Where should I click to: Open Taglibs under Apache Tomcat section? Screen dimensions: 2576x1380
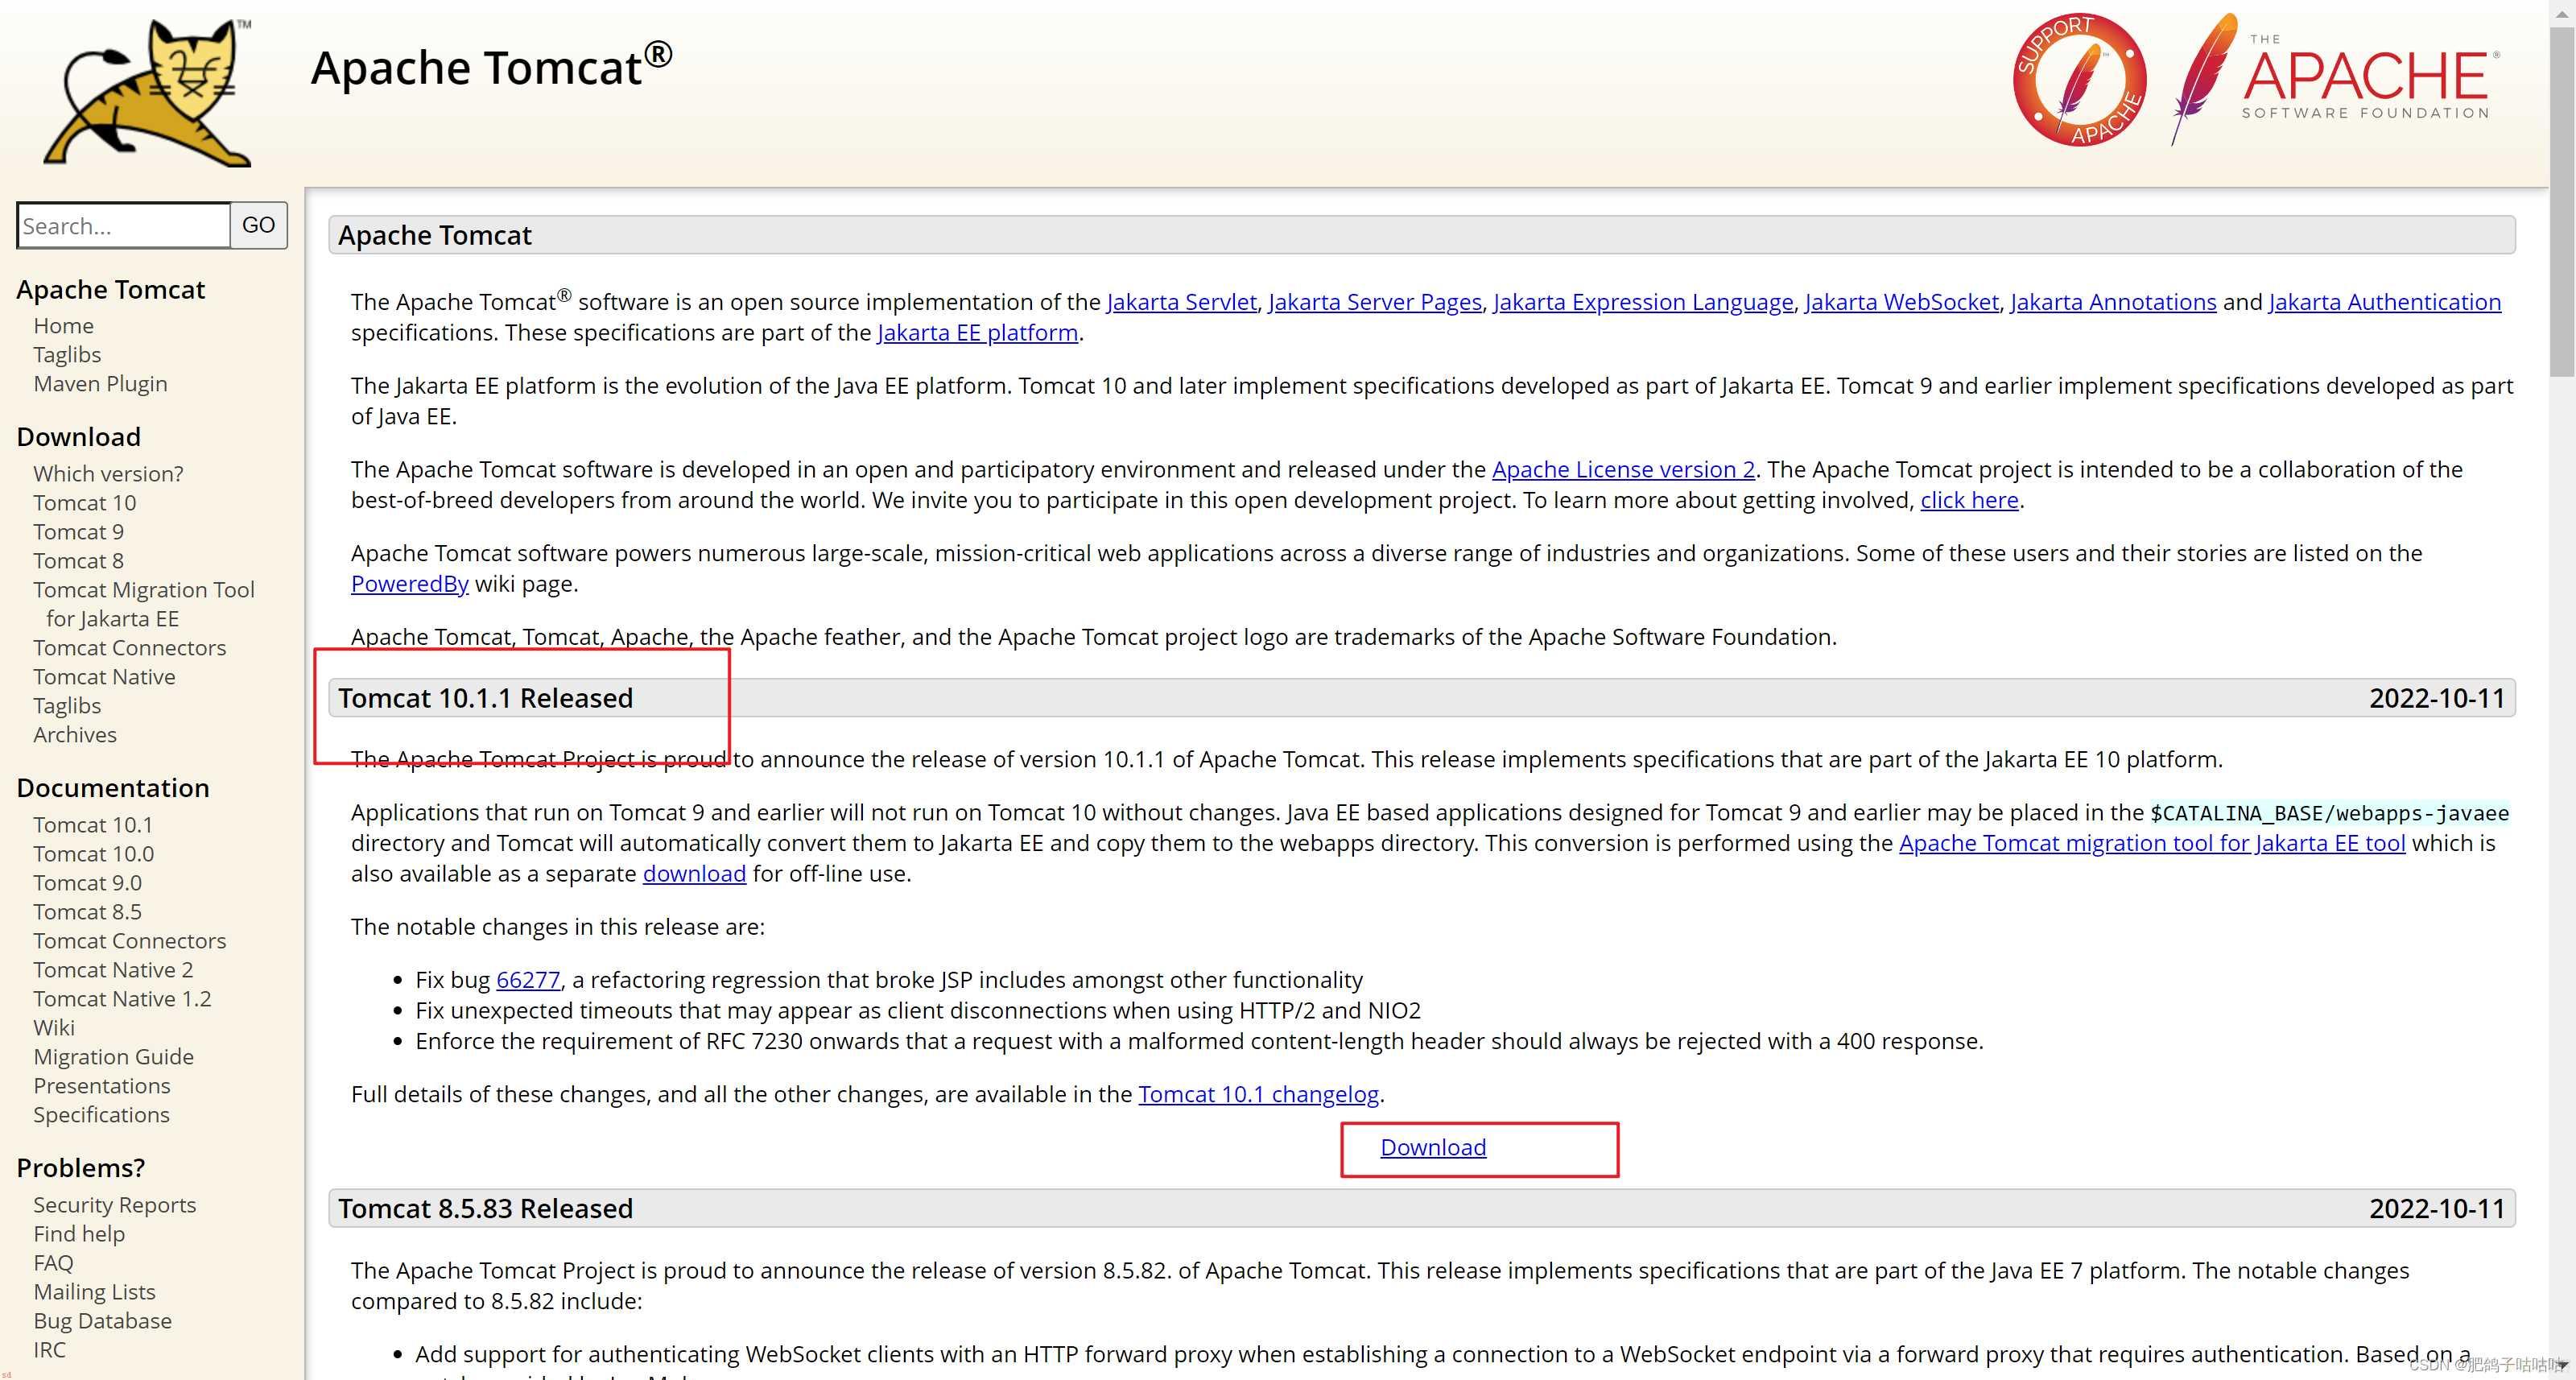[x=67, y=355]
